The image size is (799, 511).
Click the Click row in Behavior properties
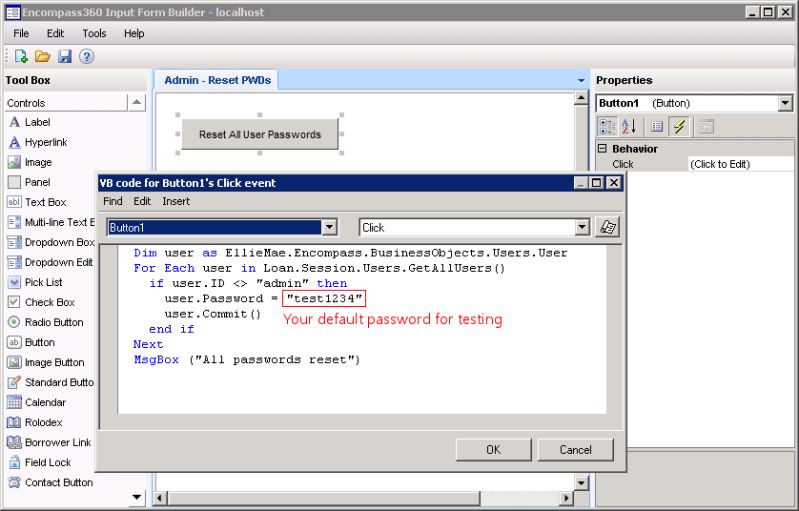[695, 164]
